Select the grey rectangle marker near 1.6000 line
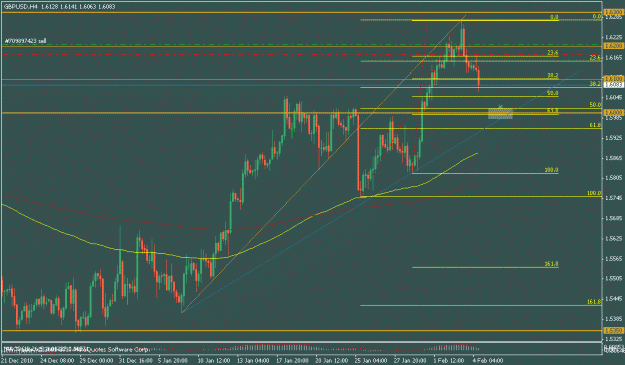This screenshot has width=625, height=365. [500, 114]
